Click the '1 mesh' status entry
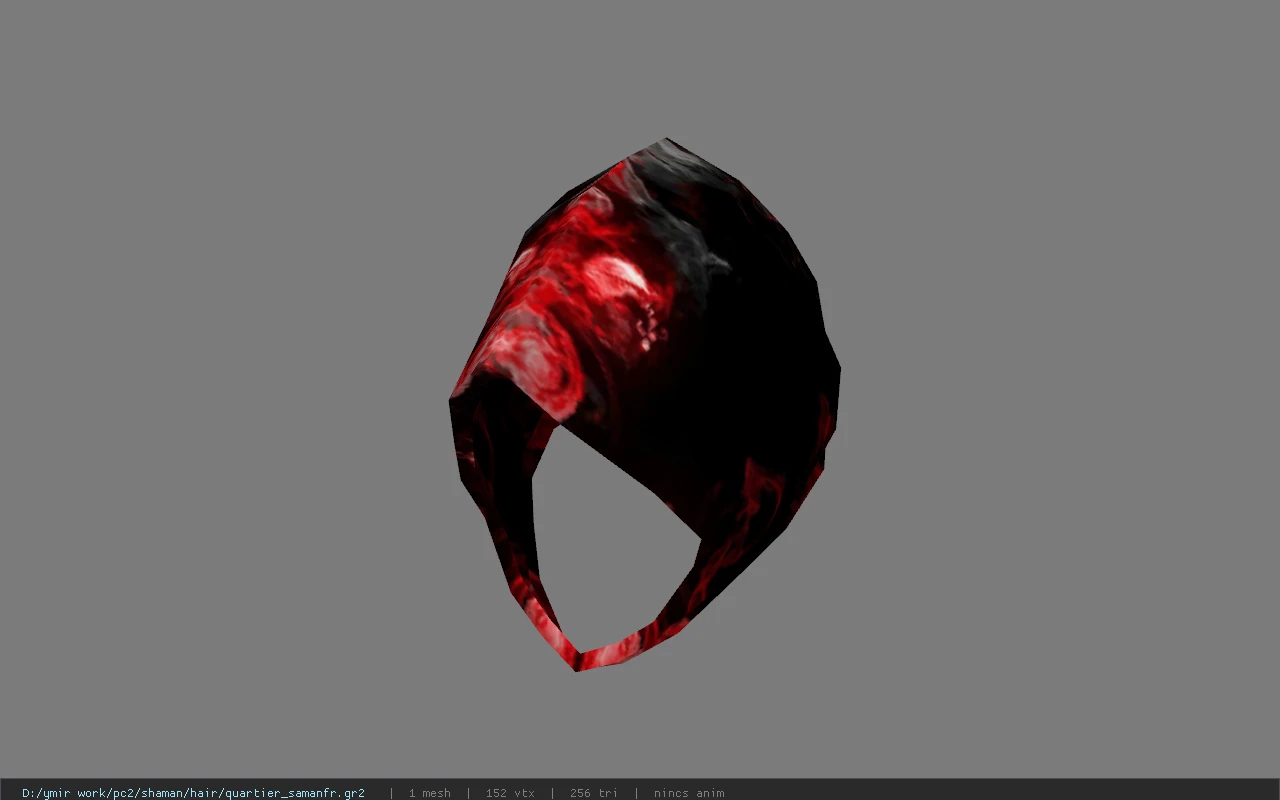1280x800 pixels. [429, 793]
